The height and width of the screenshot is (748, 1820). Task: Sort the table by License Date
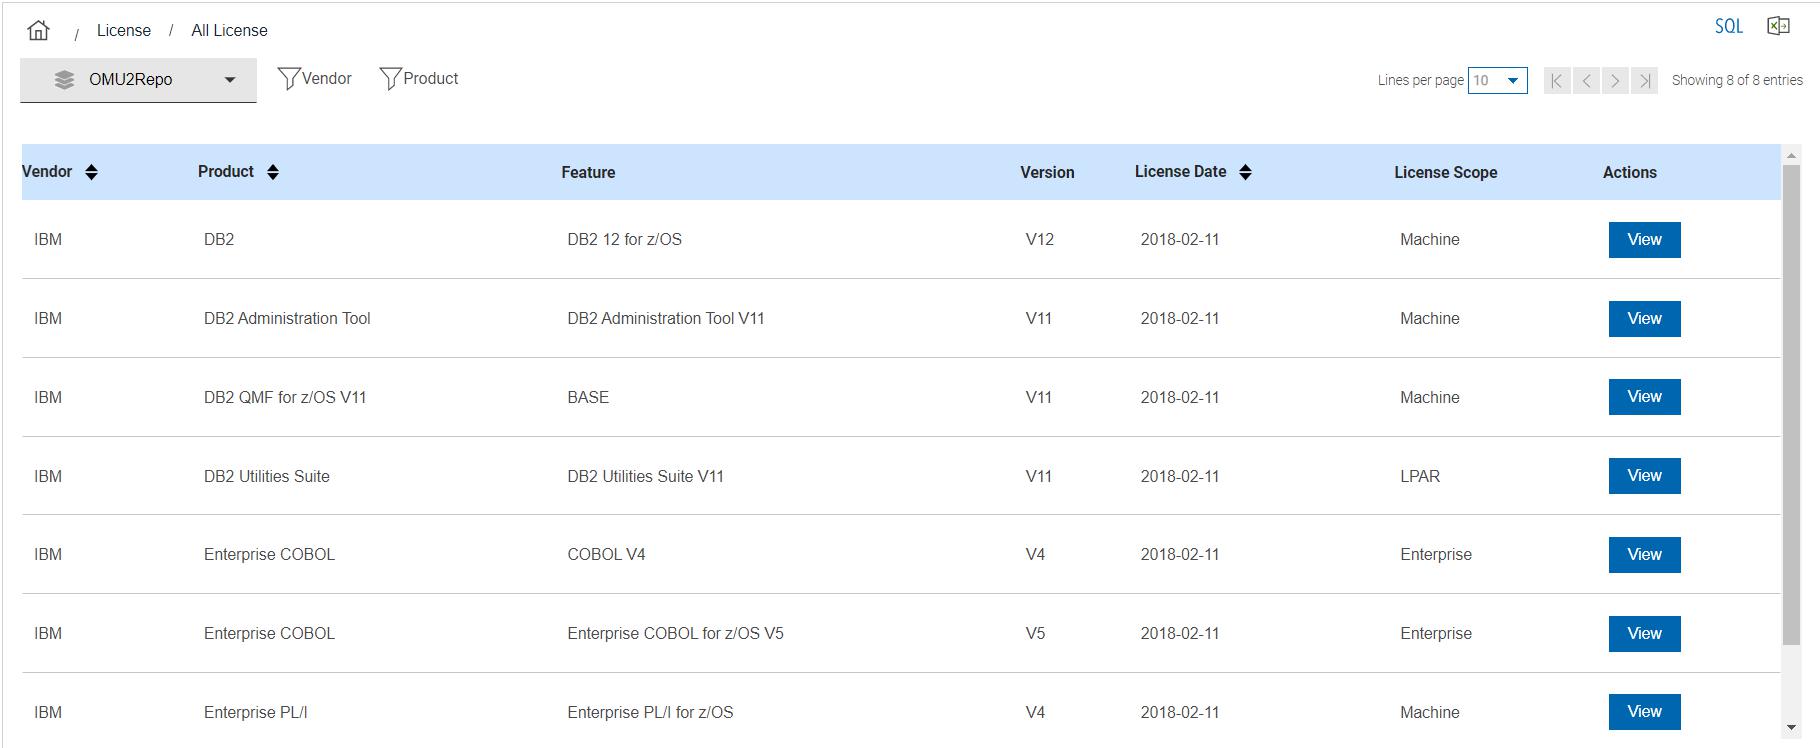[1245, 172]
